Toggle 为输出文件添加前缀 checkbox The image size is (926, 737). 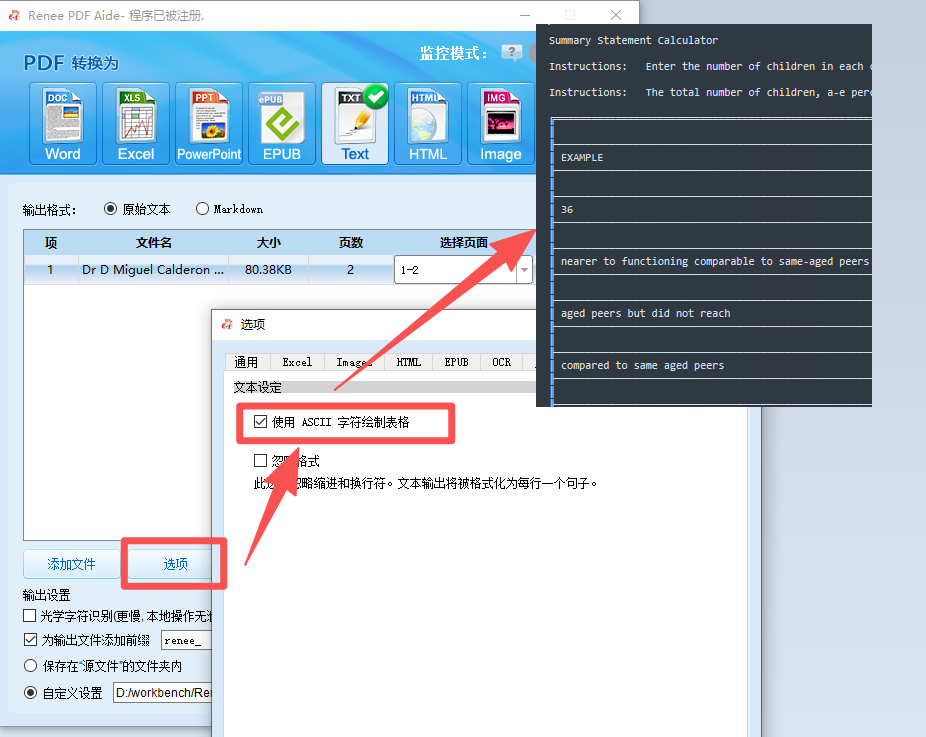(x=30, y=640)
